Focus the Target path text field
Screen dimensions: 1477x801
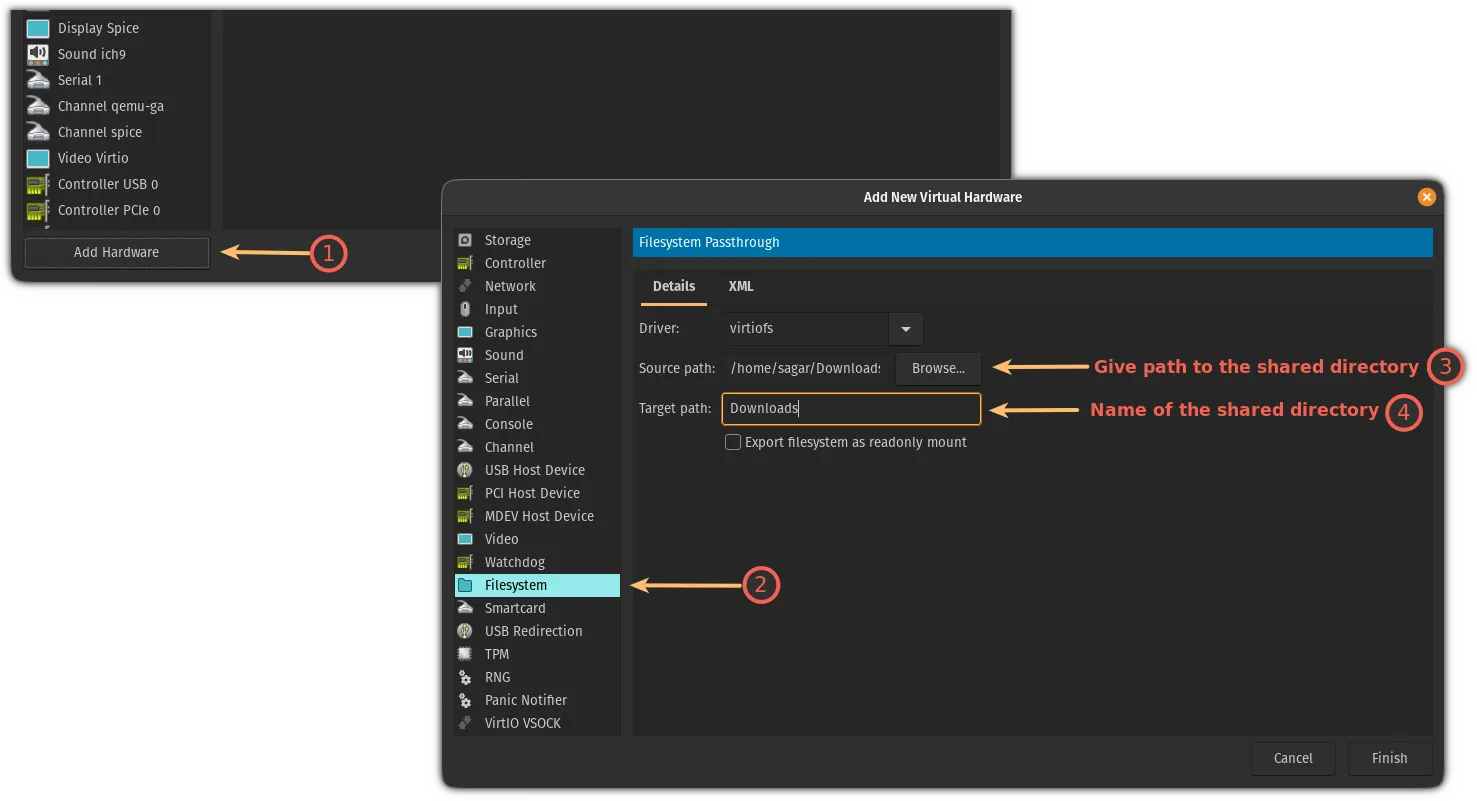(x=850, y=408)
